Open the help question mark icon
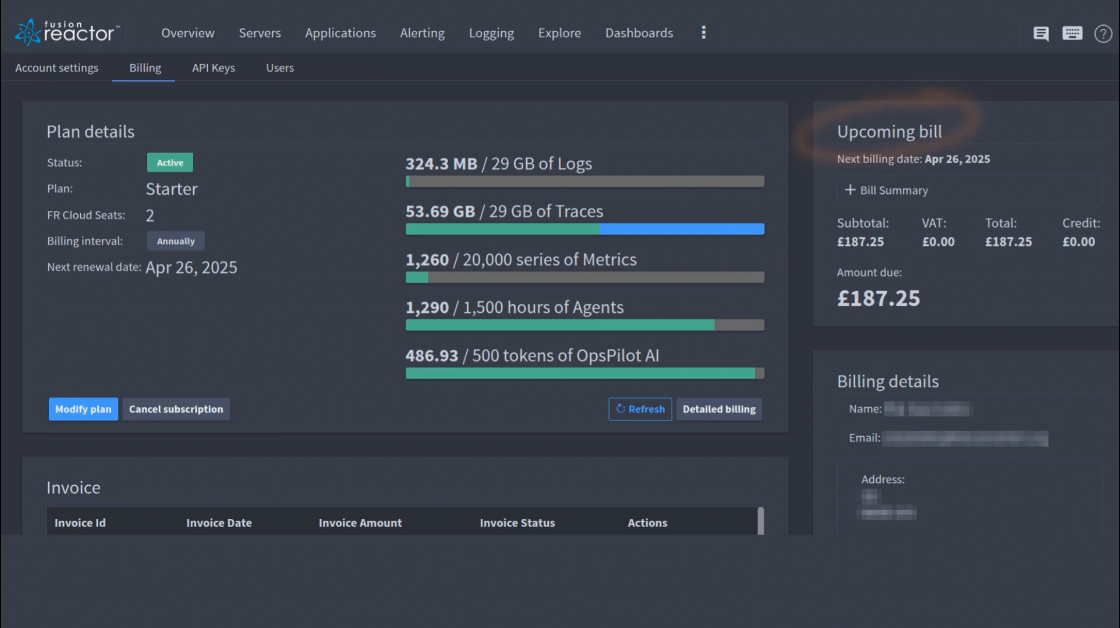Image resolution: width=1120 pixels, height=628 pixels. tap(1103, 34)
